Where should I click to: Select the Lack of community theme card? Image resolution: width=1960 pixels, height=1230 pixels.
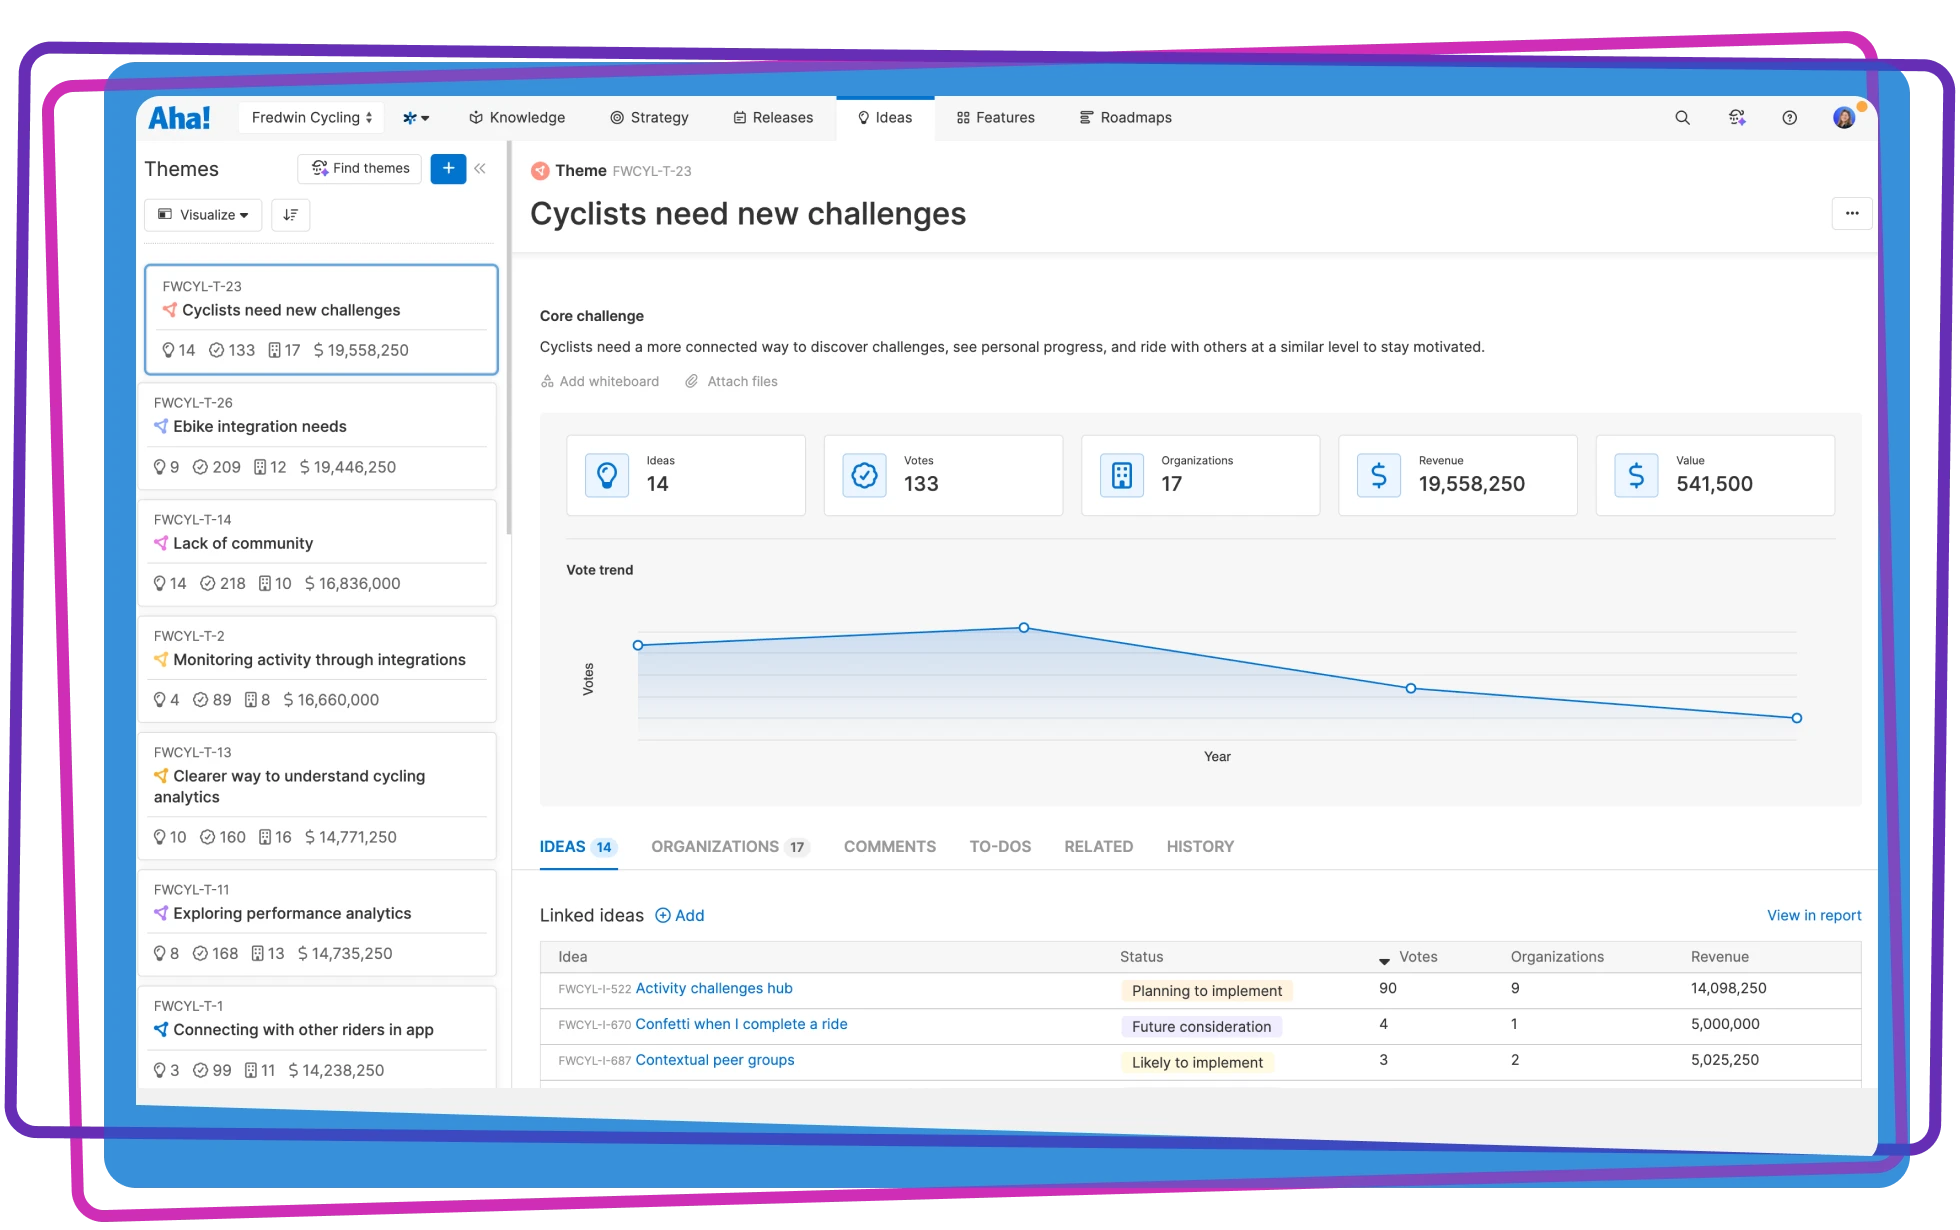click(317, 553)
